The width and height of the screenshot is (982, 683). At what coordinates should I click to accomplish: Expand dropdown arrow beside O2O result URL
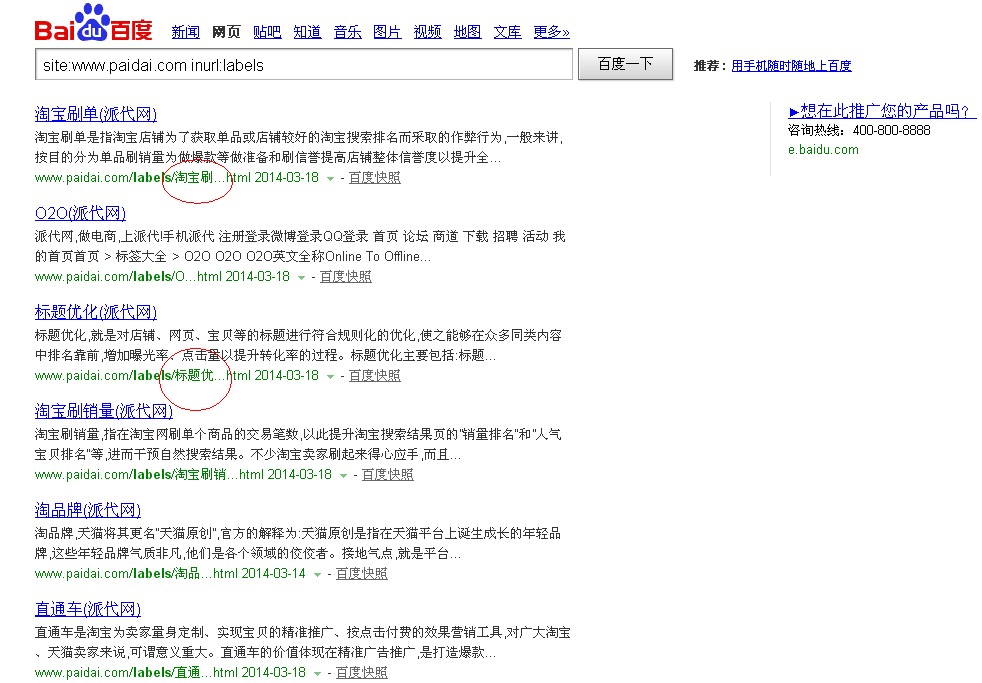pos(301,278)
